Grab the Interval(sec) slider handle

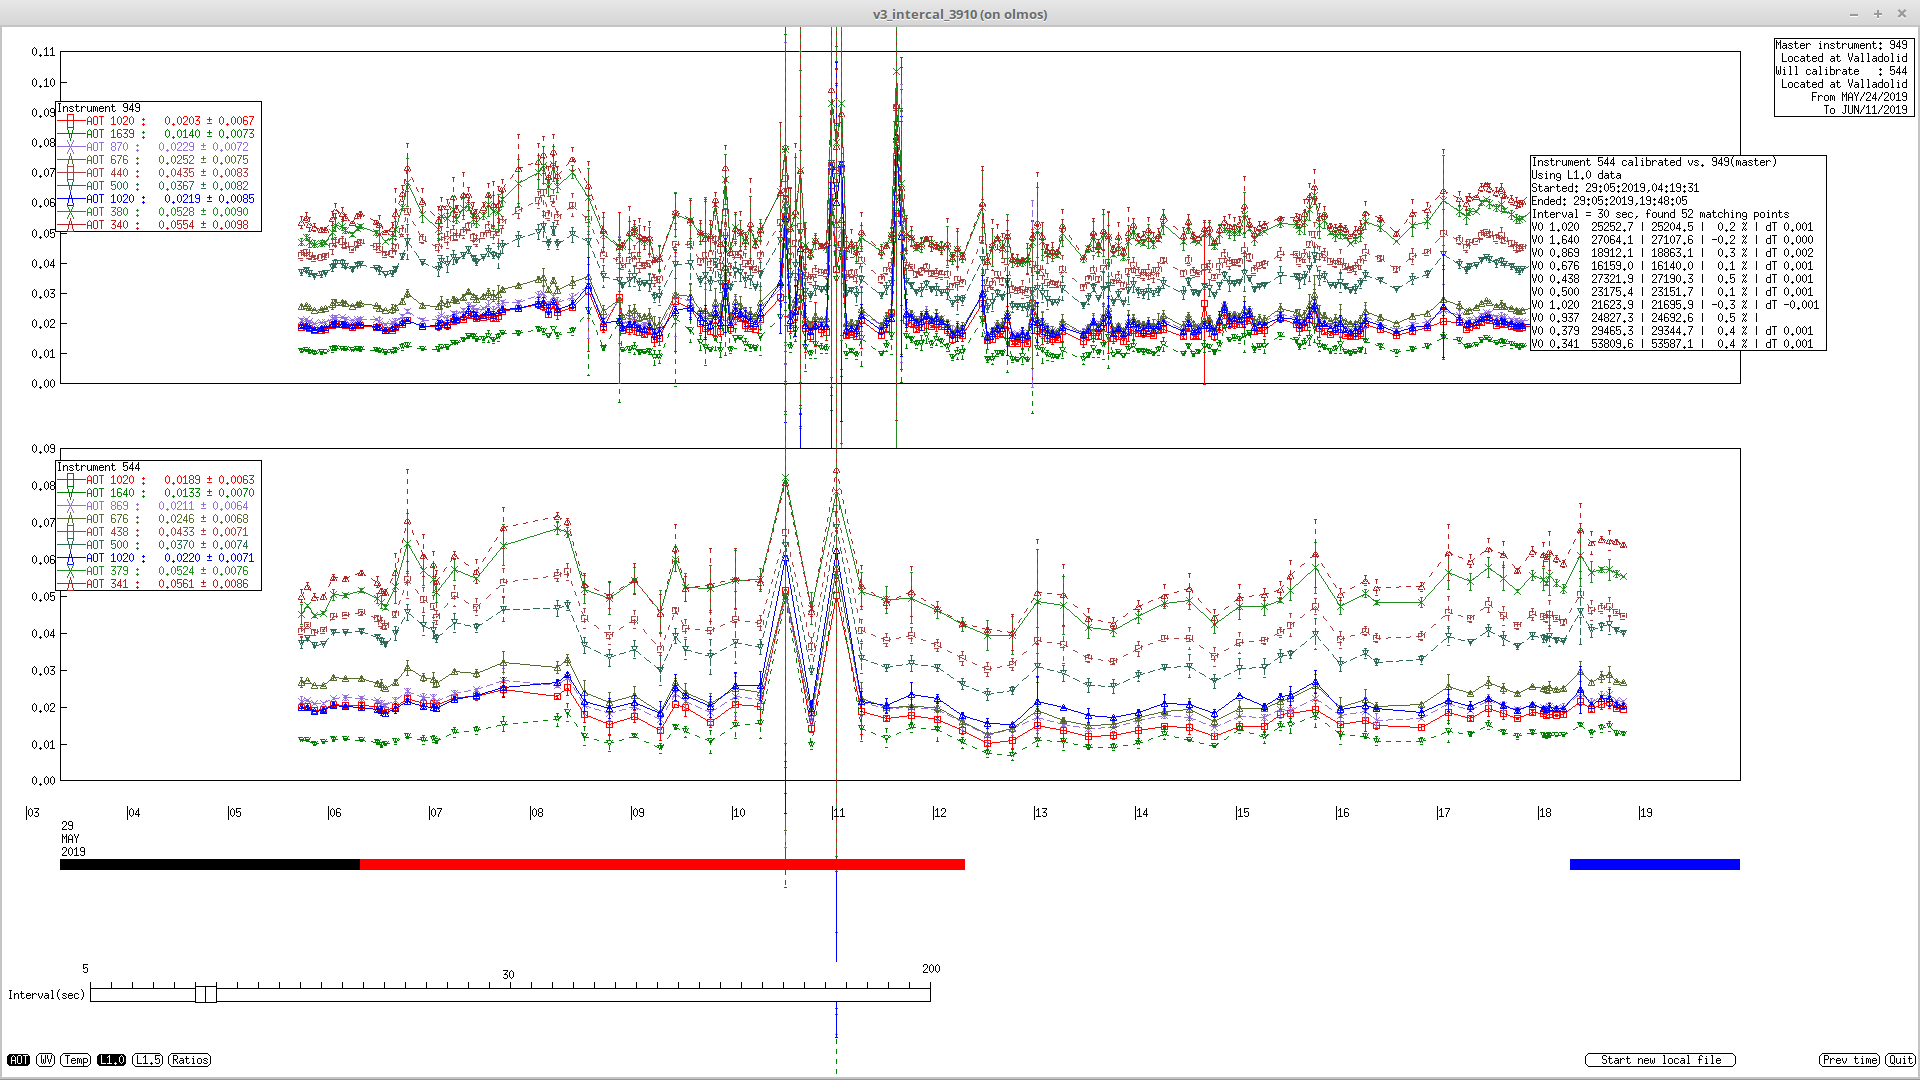pyautogui.click(x=205, y=994)
